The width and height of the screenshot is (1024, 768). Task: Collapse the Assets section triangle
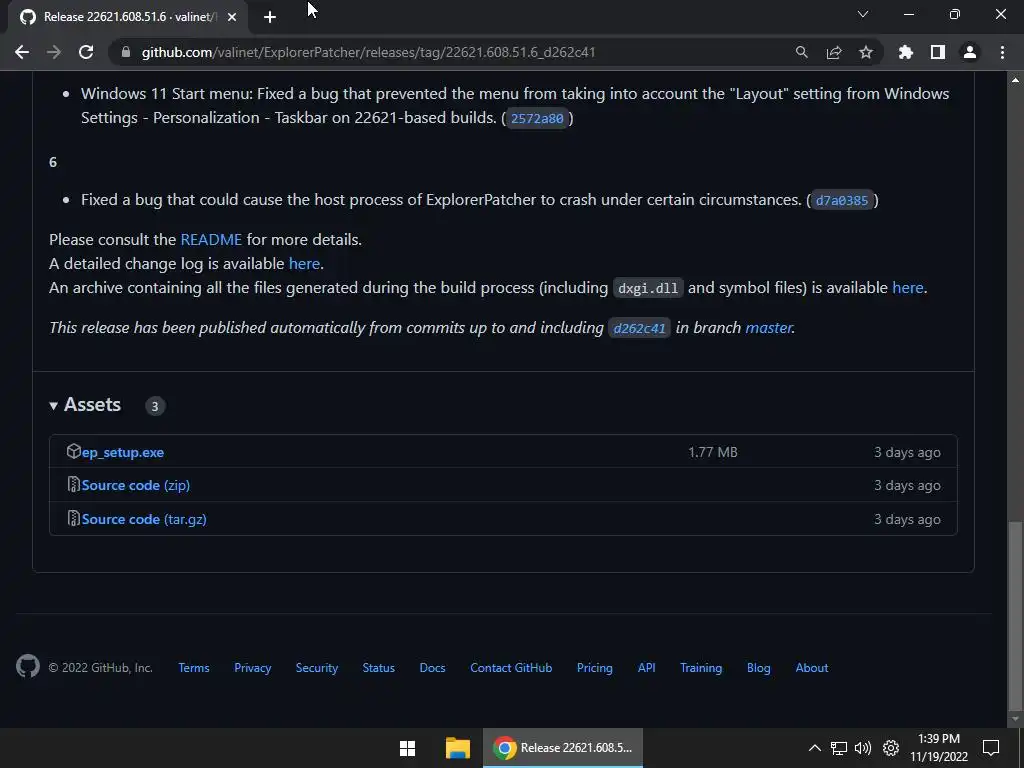coord(54,406)
